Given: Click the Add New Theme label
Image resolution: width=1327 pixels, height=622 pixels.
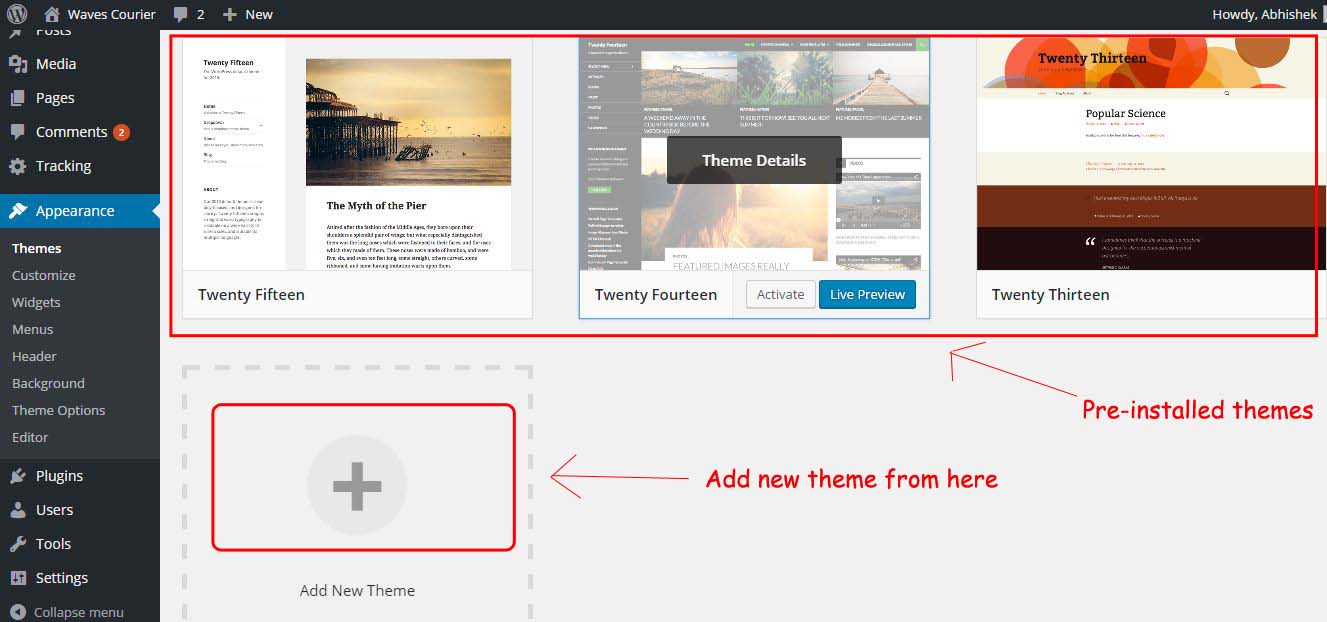Looking at the screenshot, I should tap(357, 590).
